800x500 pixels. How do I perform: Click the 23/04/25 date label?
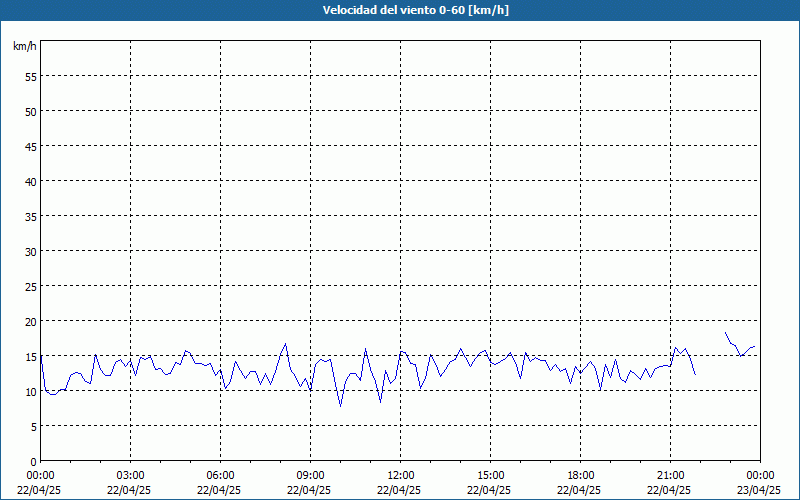pos(759,490)
